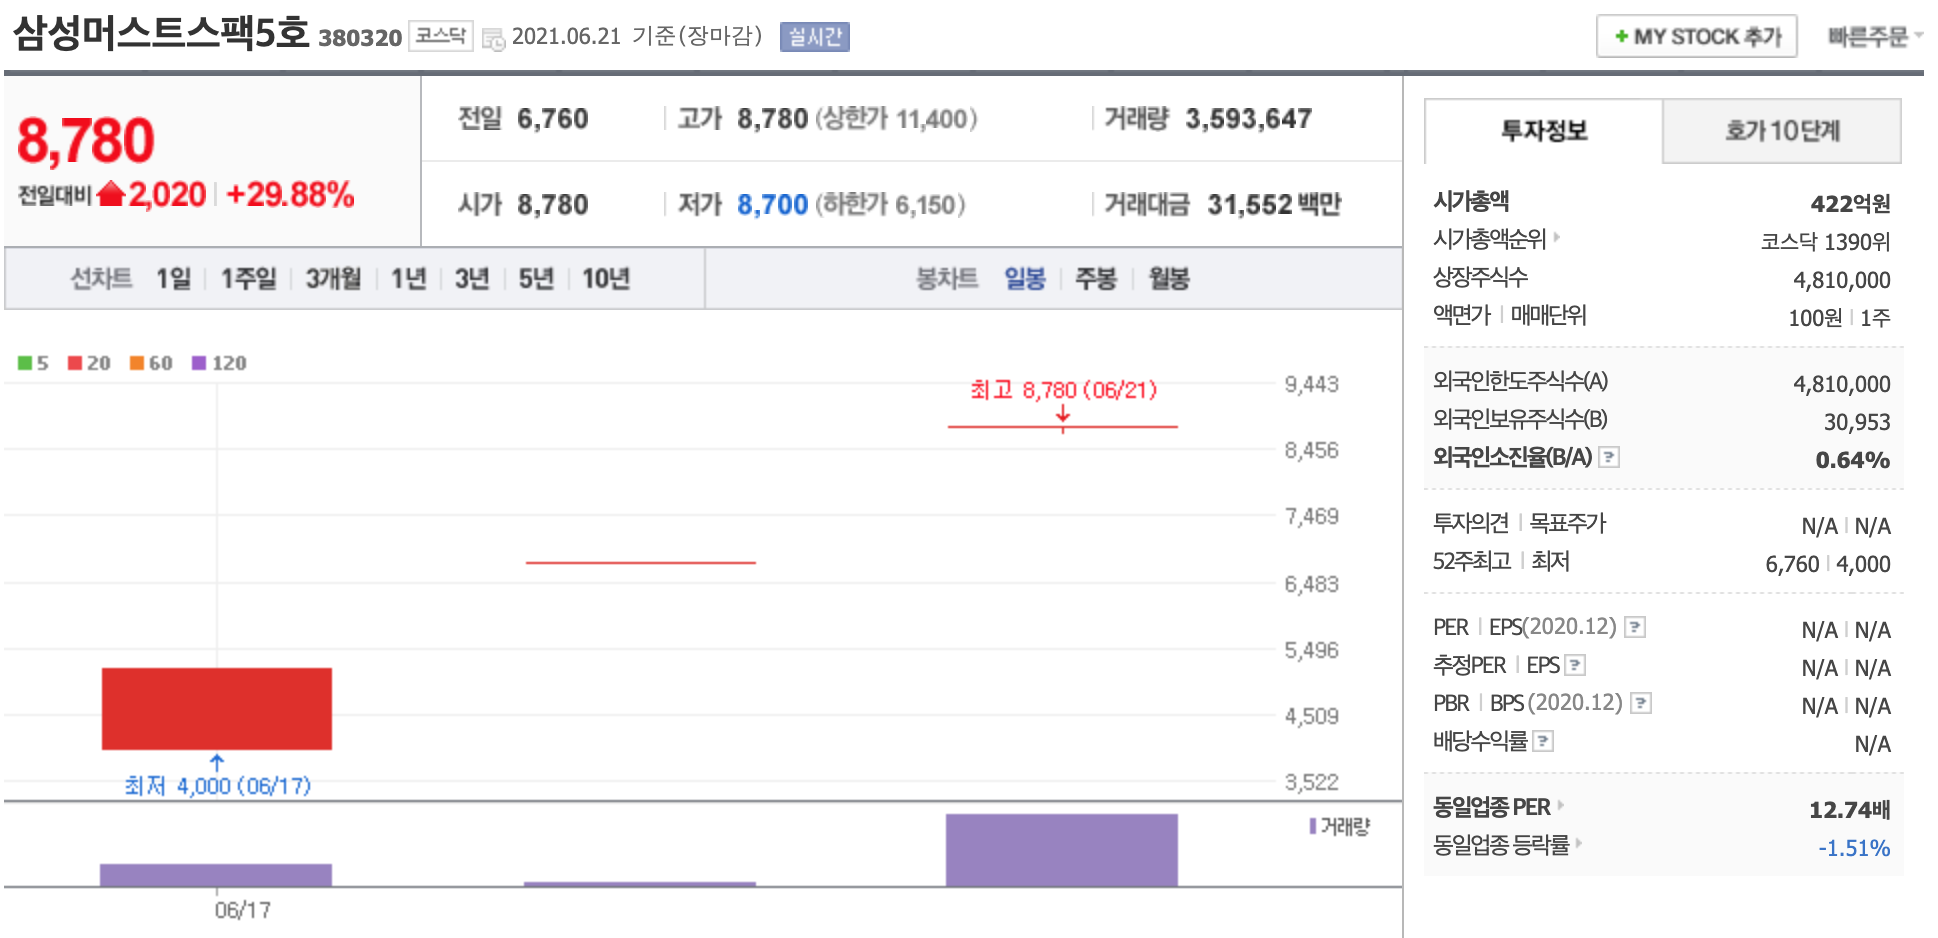Click the 최고 8,780 (06/21) marker
The width and height of the screenshot is (1938, 938).
(1063, 390)
